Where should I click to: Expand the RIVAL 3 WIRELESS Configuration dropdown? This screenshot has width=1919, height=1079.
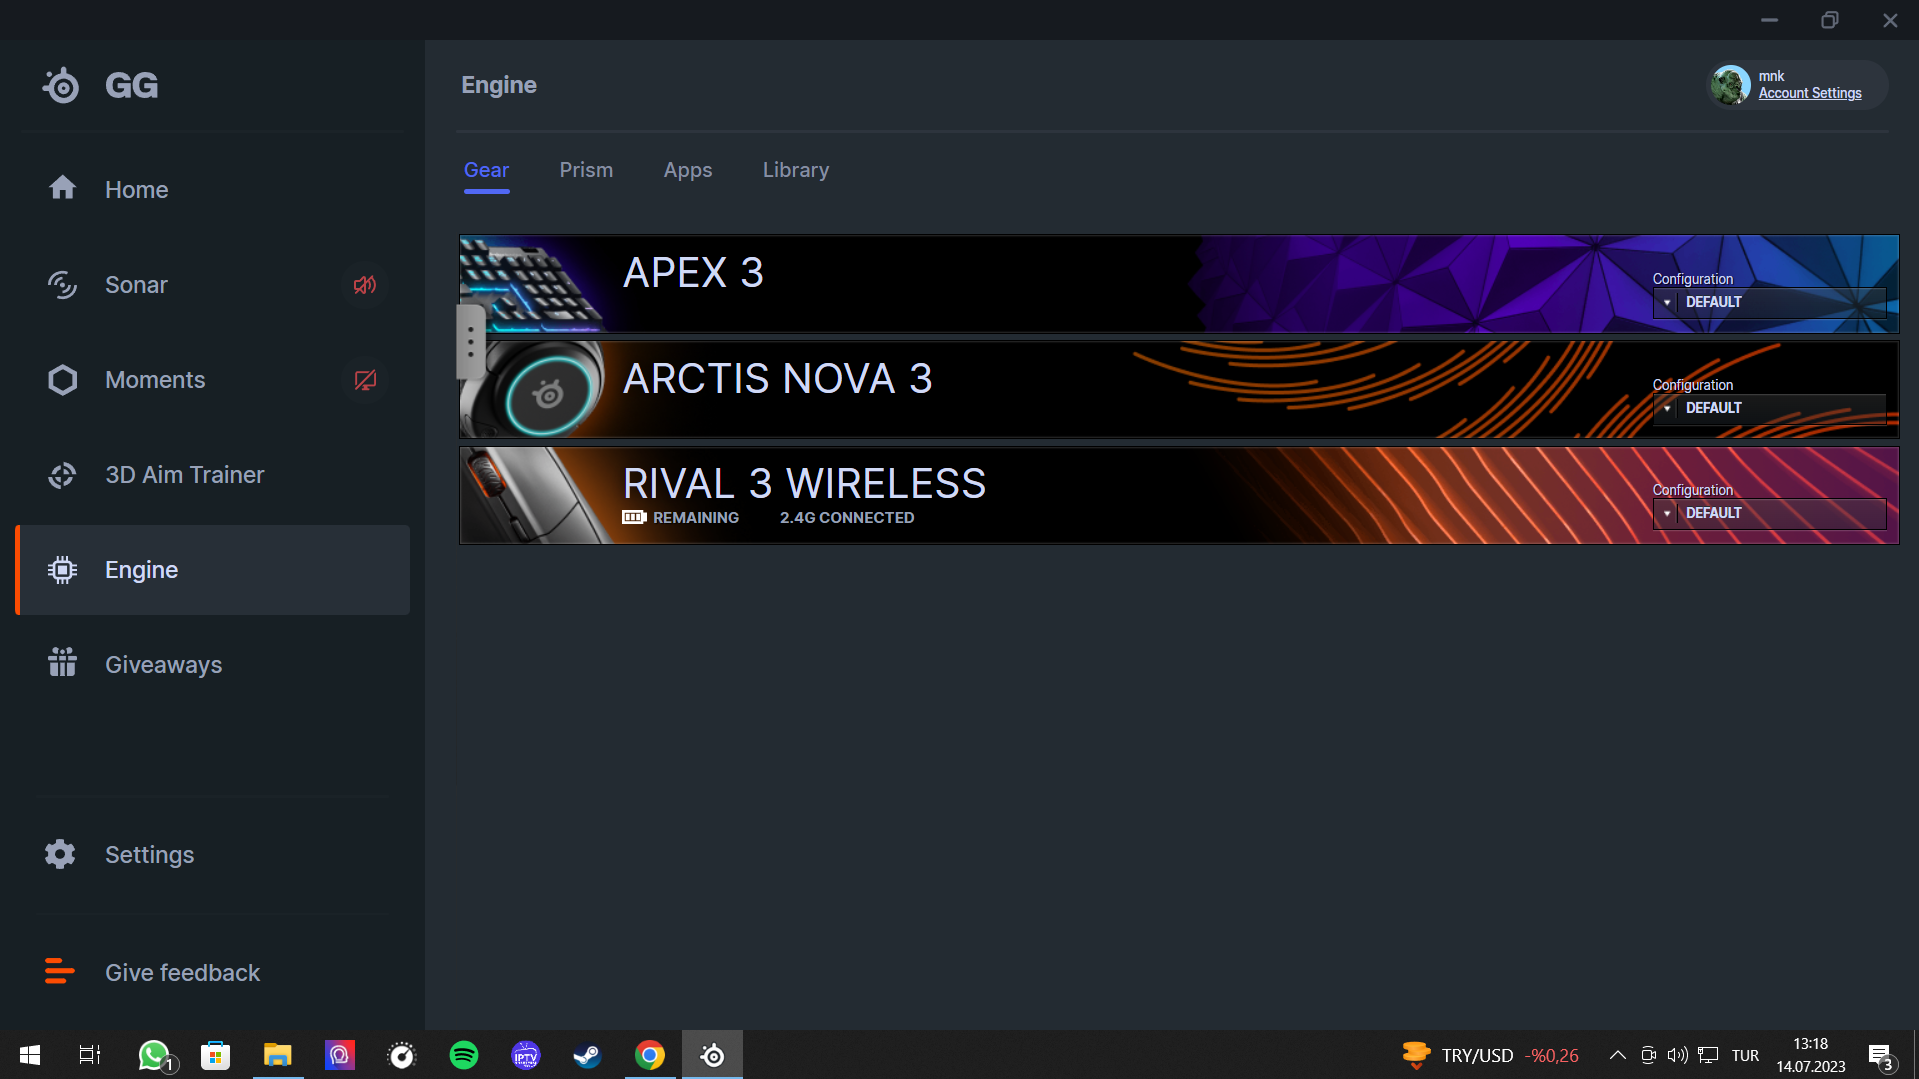(x=1769, y=513)
